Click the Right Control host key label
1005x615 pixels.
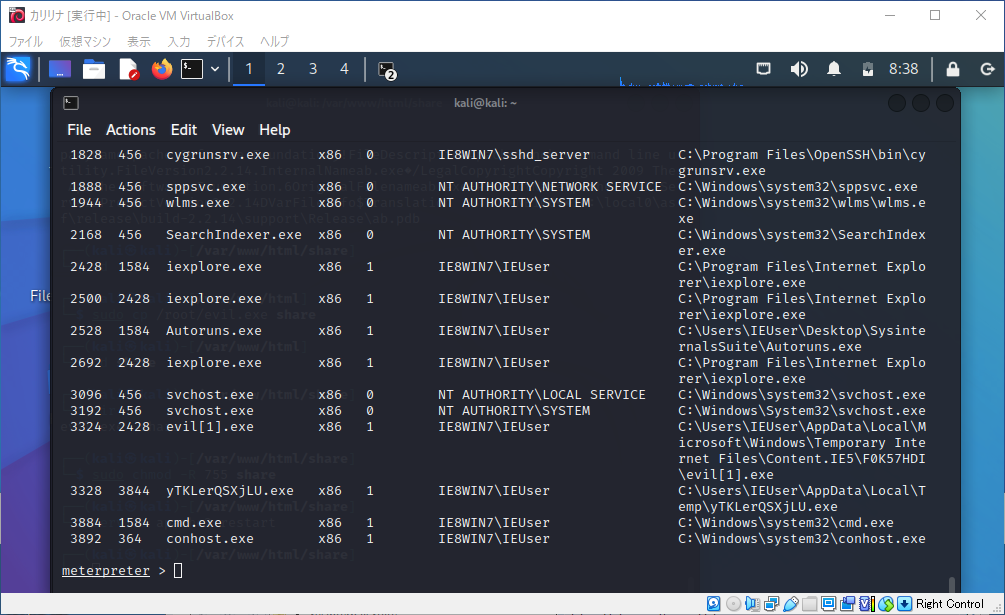pyautogui.click(x=949, y=603)
